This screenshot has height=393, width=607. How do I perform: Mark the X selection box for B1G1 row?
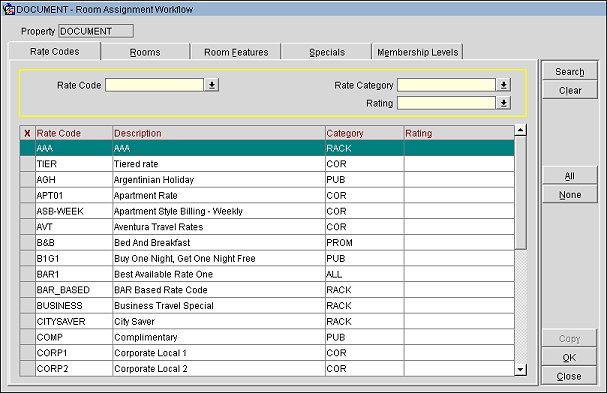pyautogui.click(x=27, y=258)
